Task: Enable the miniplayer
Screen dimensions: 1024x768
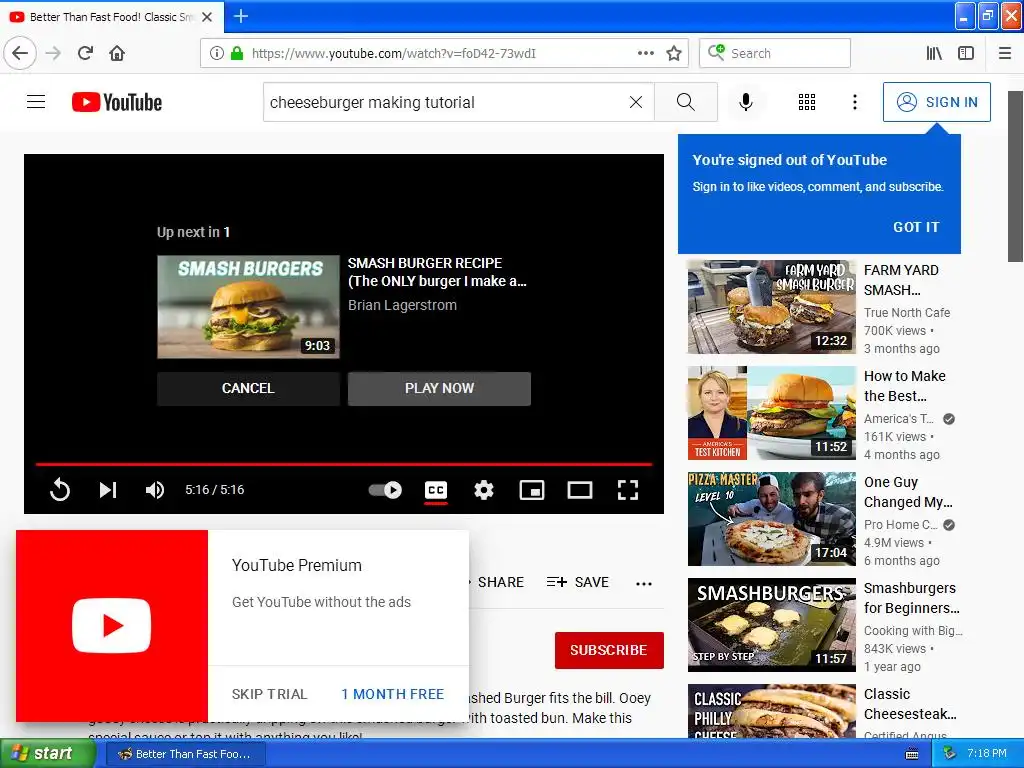Action: 532,490
